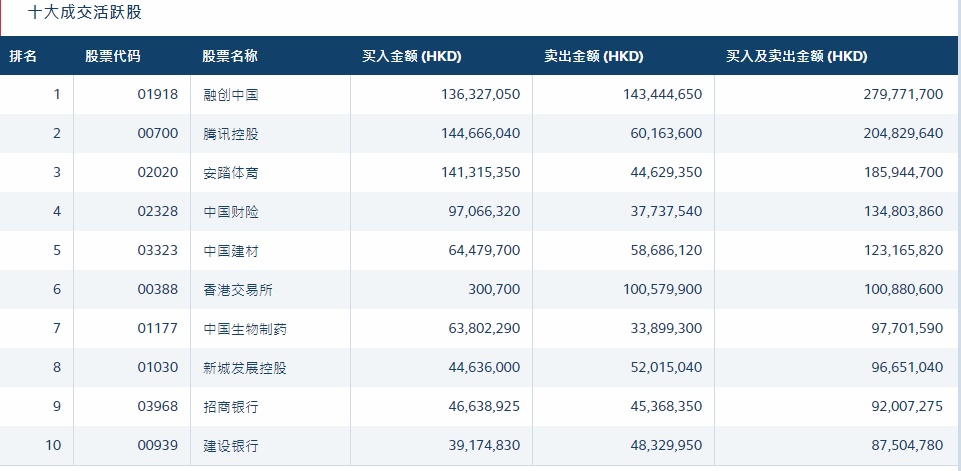
Task: Select stock name 安踏体育
Action: pyautogui.click(x=230, y=172)
